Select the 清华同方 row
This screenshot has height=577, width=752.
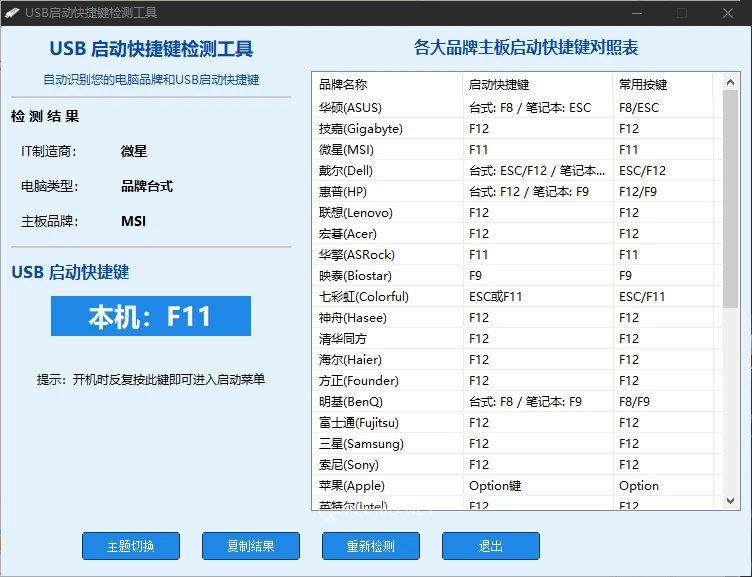[517, 339]
